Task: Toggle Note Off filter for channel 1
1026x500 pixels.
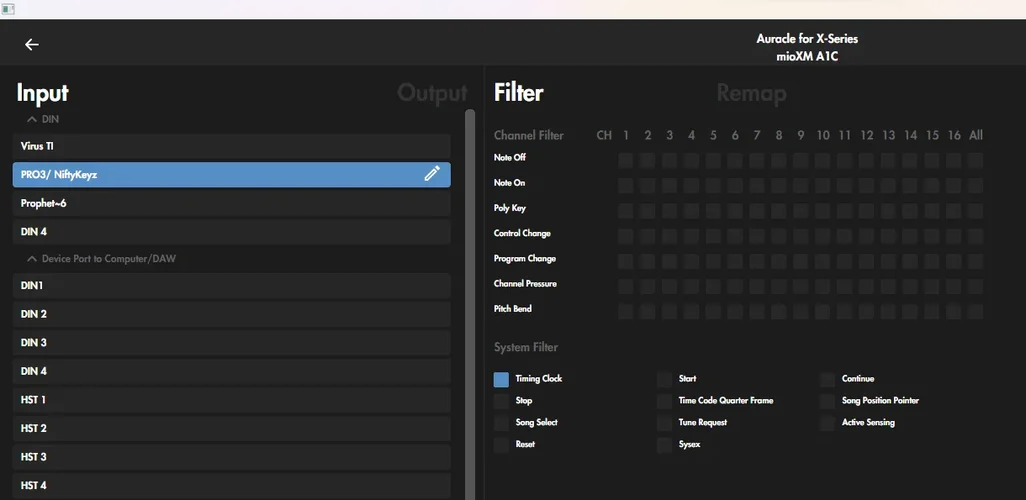Action: click(x=626, y=160)
